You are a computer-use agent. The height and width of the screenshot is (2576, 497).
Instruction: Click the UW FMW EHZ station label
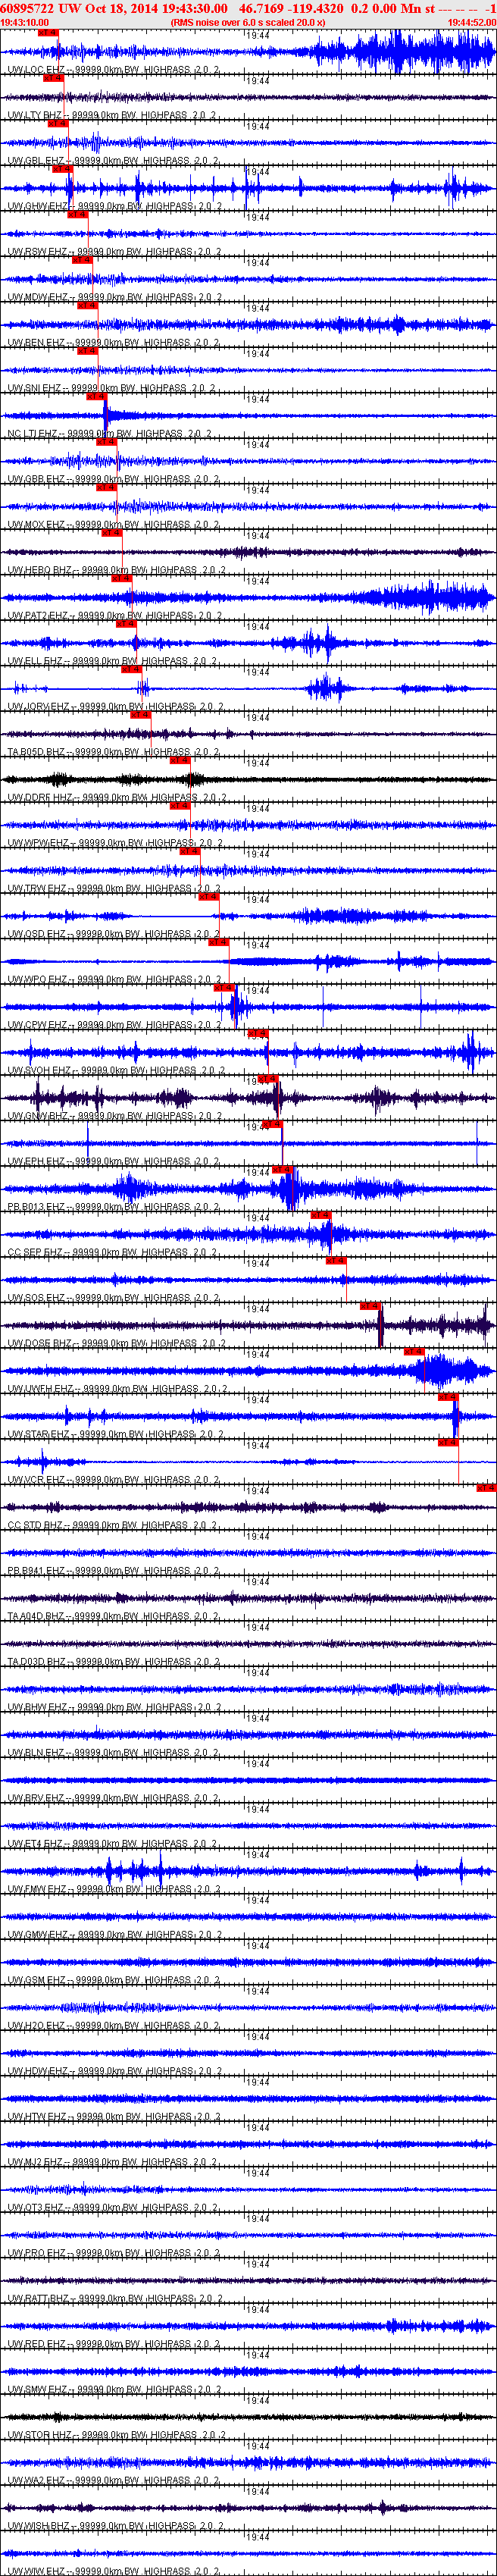click(x=114, y=1890)
